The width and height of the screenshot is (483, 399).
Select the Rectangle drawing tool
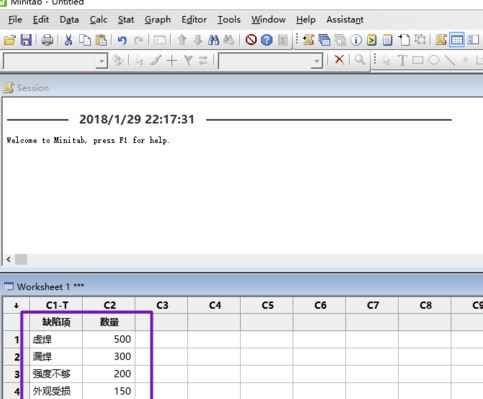(418, 60)
